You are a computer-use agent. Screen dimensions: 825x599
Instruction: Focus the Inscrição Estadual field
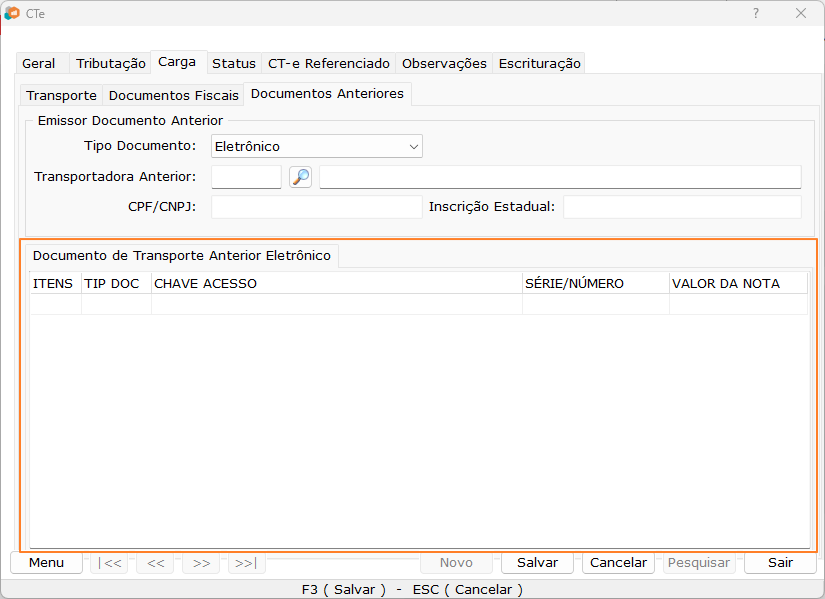tap(682, 207)
